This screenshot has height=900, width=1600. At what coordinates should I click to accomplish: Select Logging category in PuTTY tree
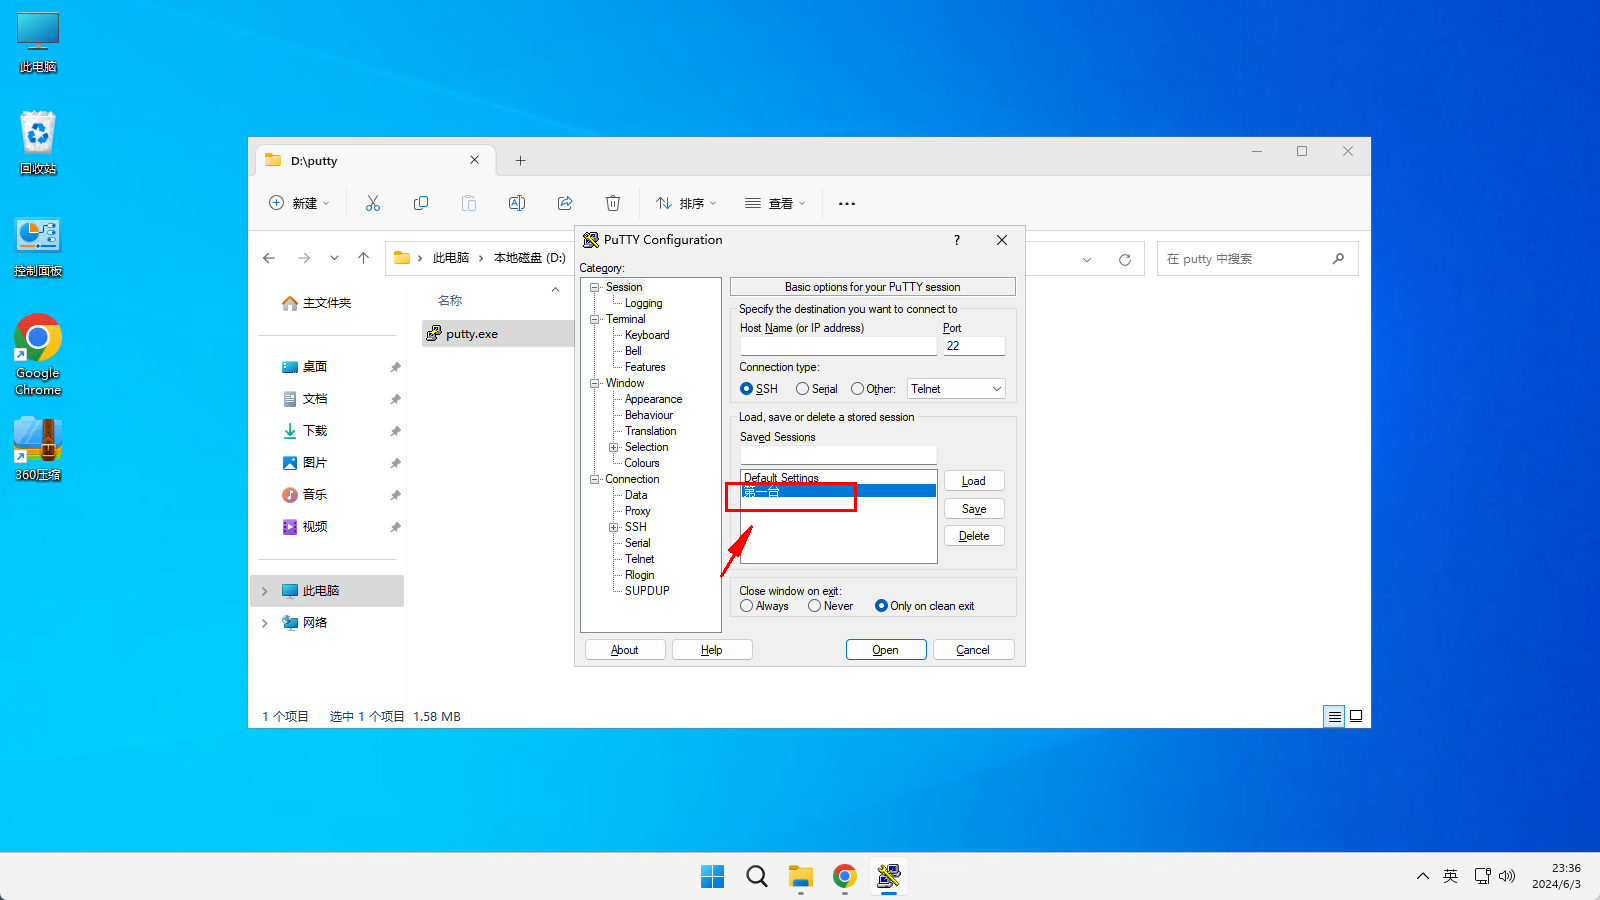(643, 303)
